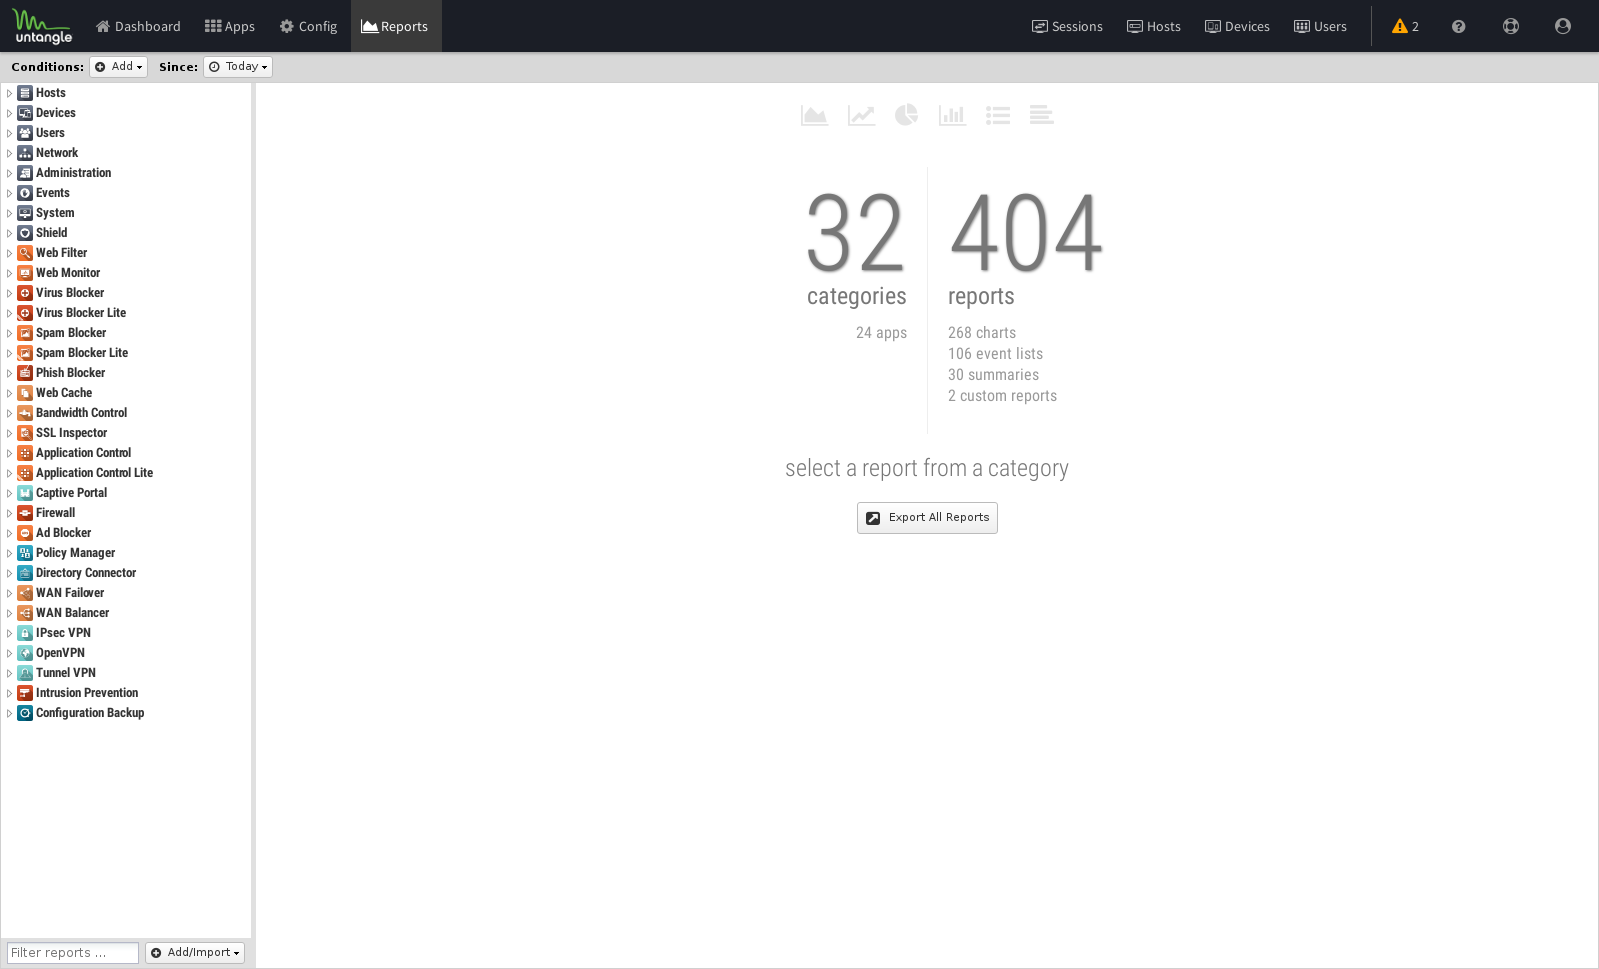1599x969 pixels.
Task: Click the Filter reports input field
Action: click(72, 953)
